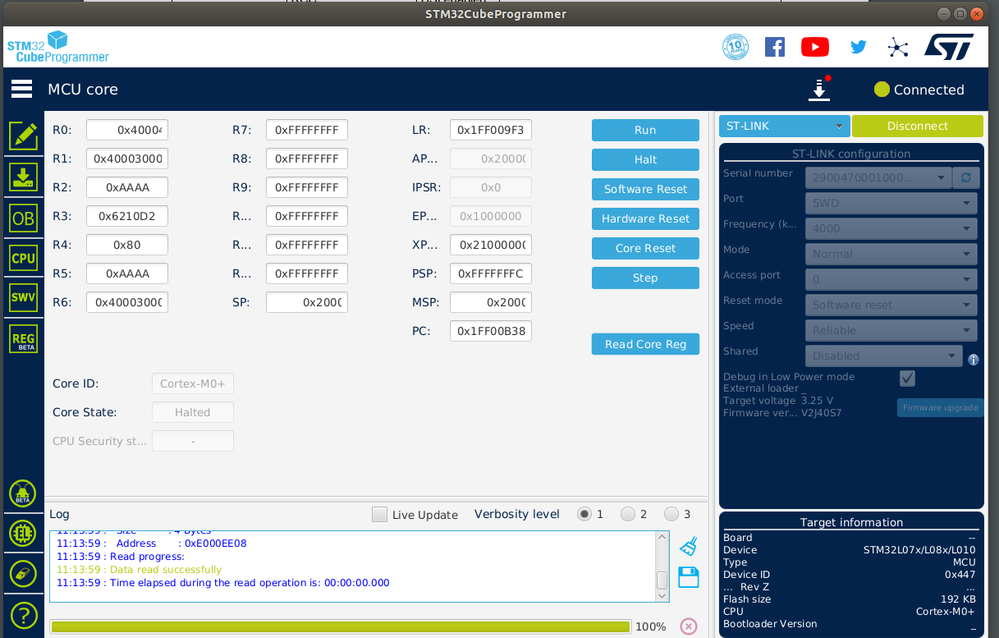Open the beta bug tool icon

coord(23,493)
